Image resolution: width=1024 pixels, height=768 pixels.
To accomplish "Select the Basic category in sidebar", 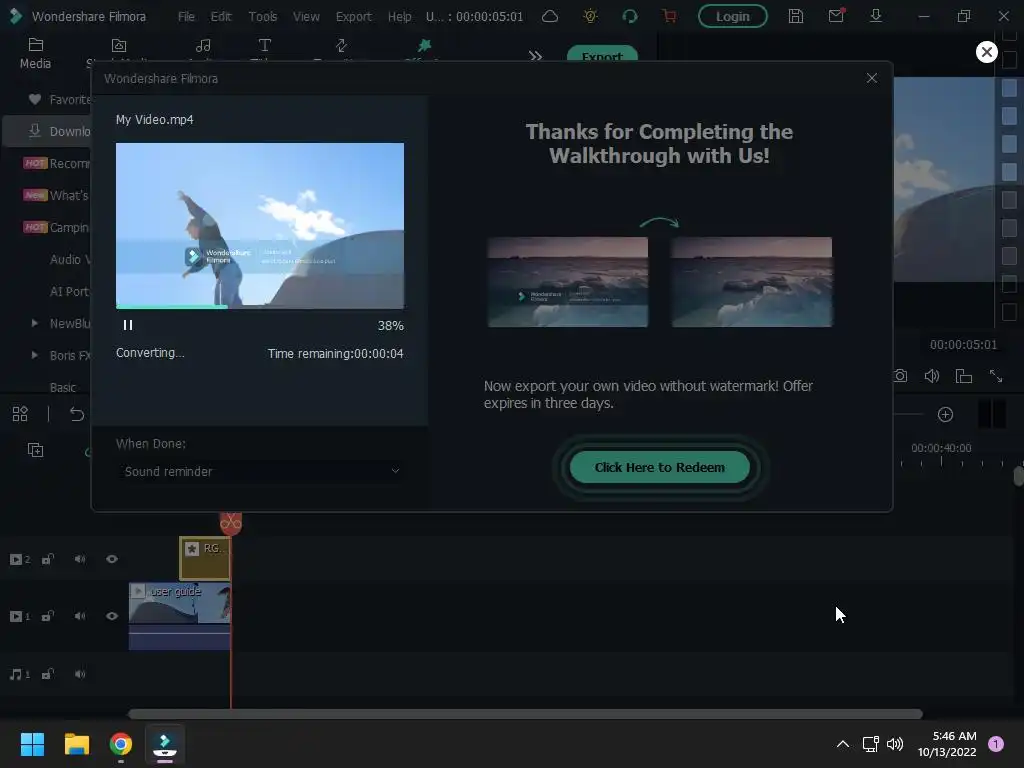I will [x=63, y=387].
